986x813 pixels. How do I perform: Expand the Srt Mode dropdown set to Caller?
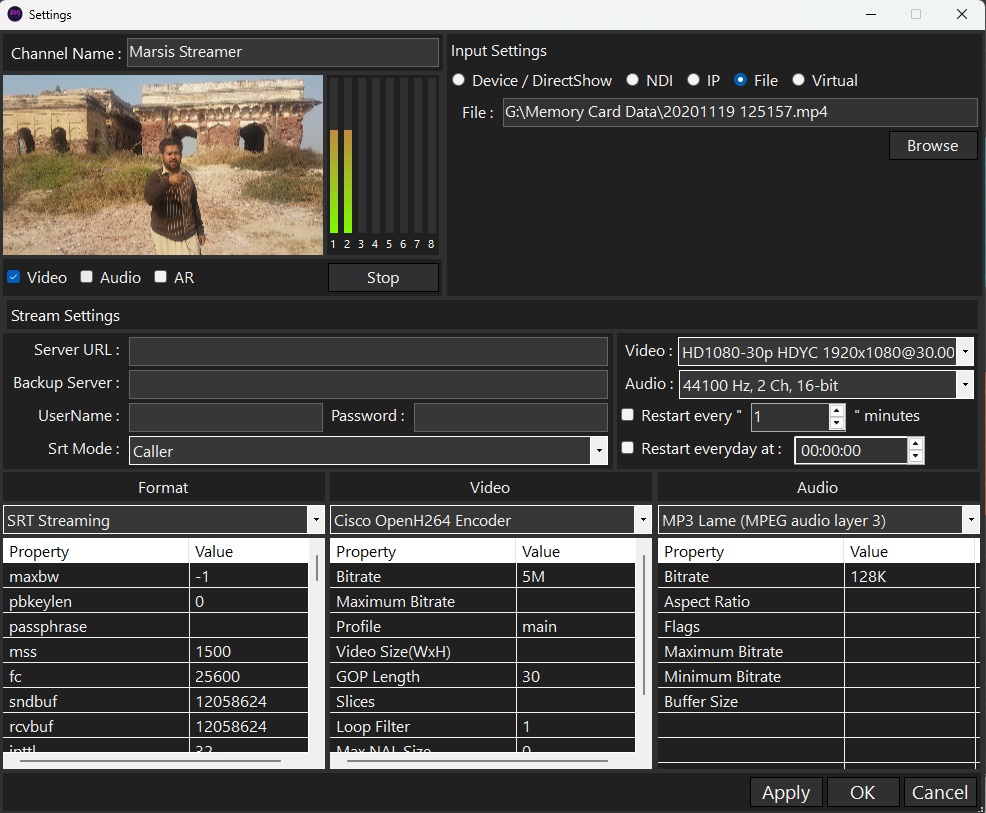(598, 449)
